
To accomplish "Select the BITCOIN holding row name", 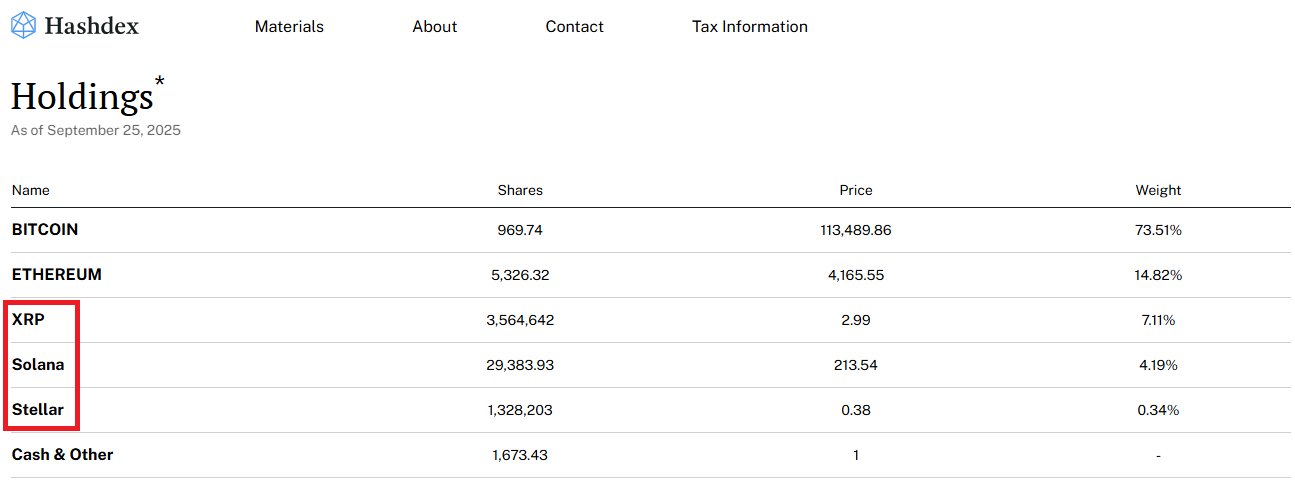I will coord(45,230).
